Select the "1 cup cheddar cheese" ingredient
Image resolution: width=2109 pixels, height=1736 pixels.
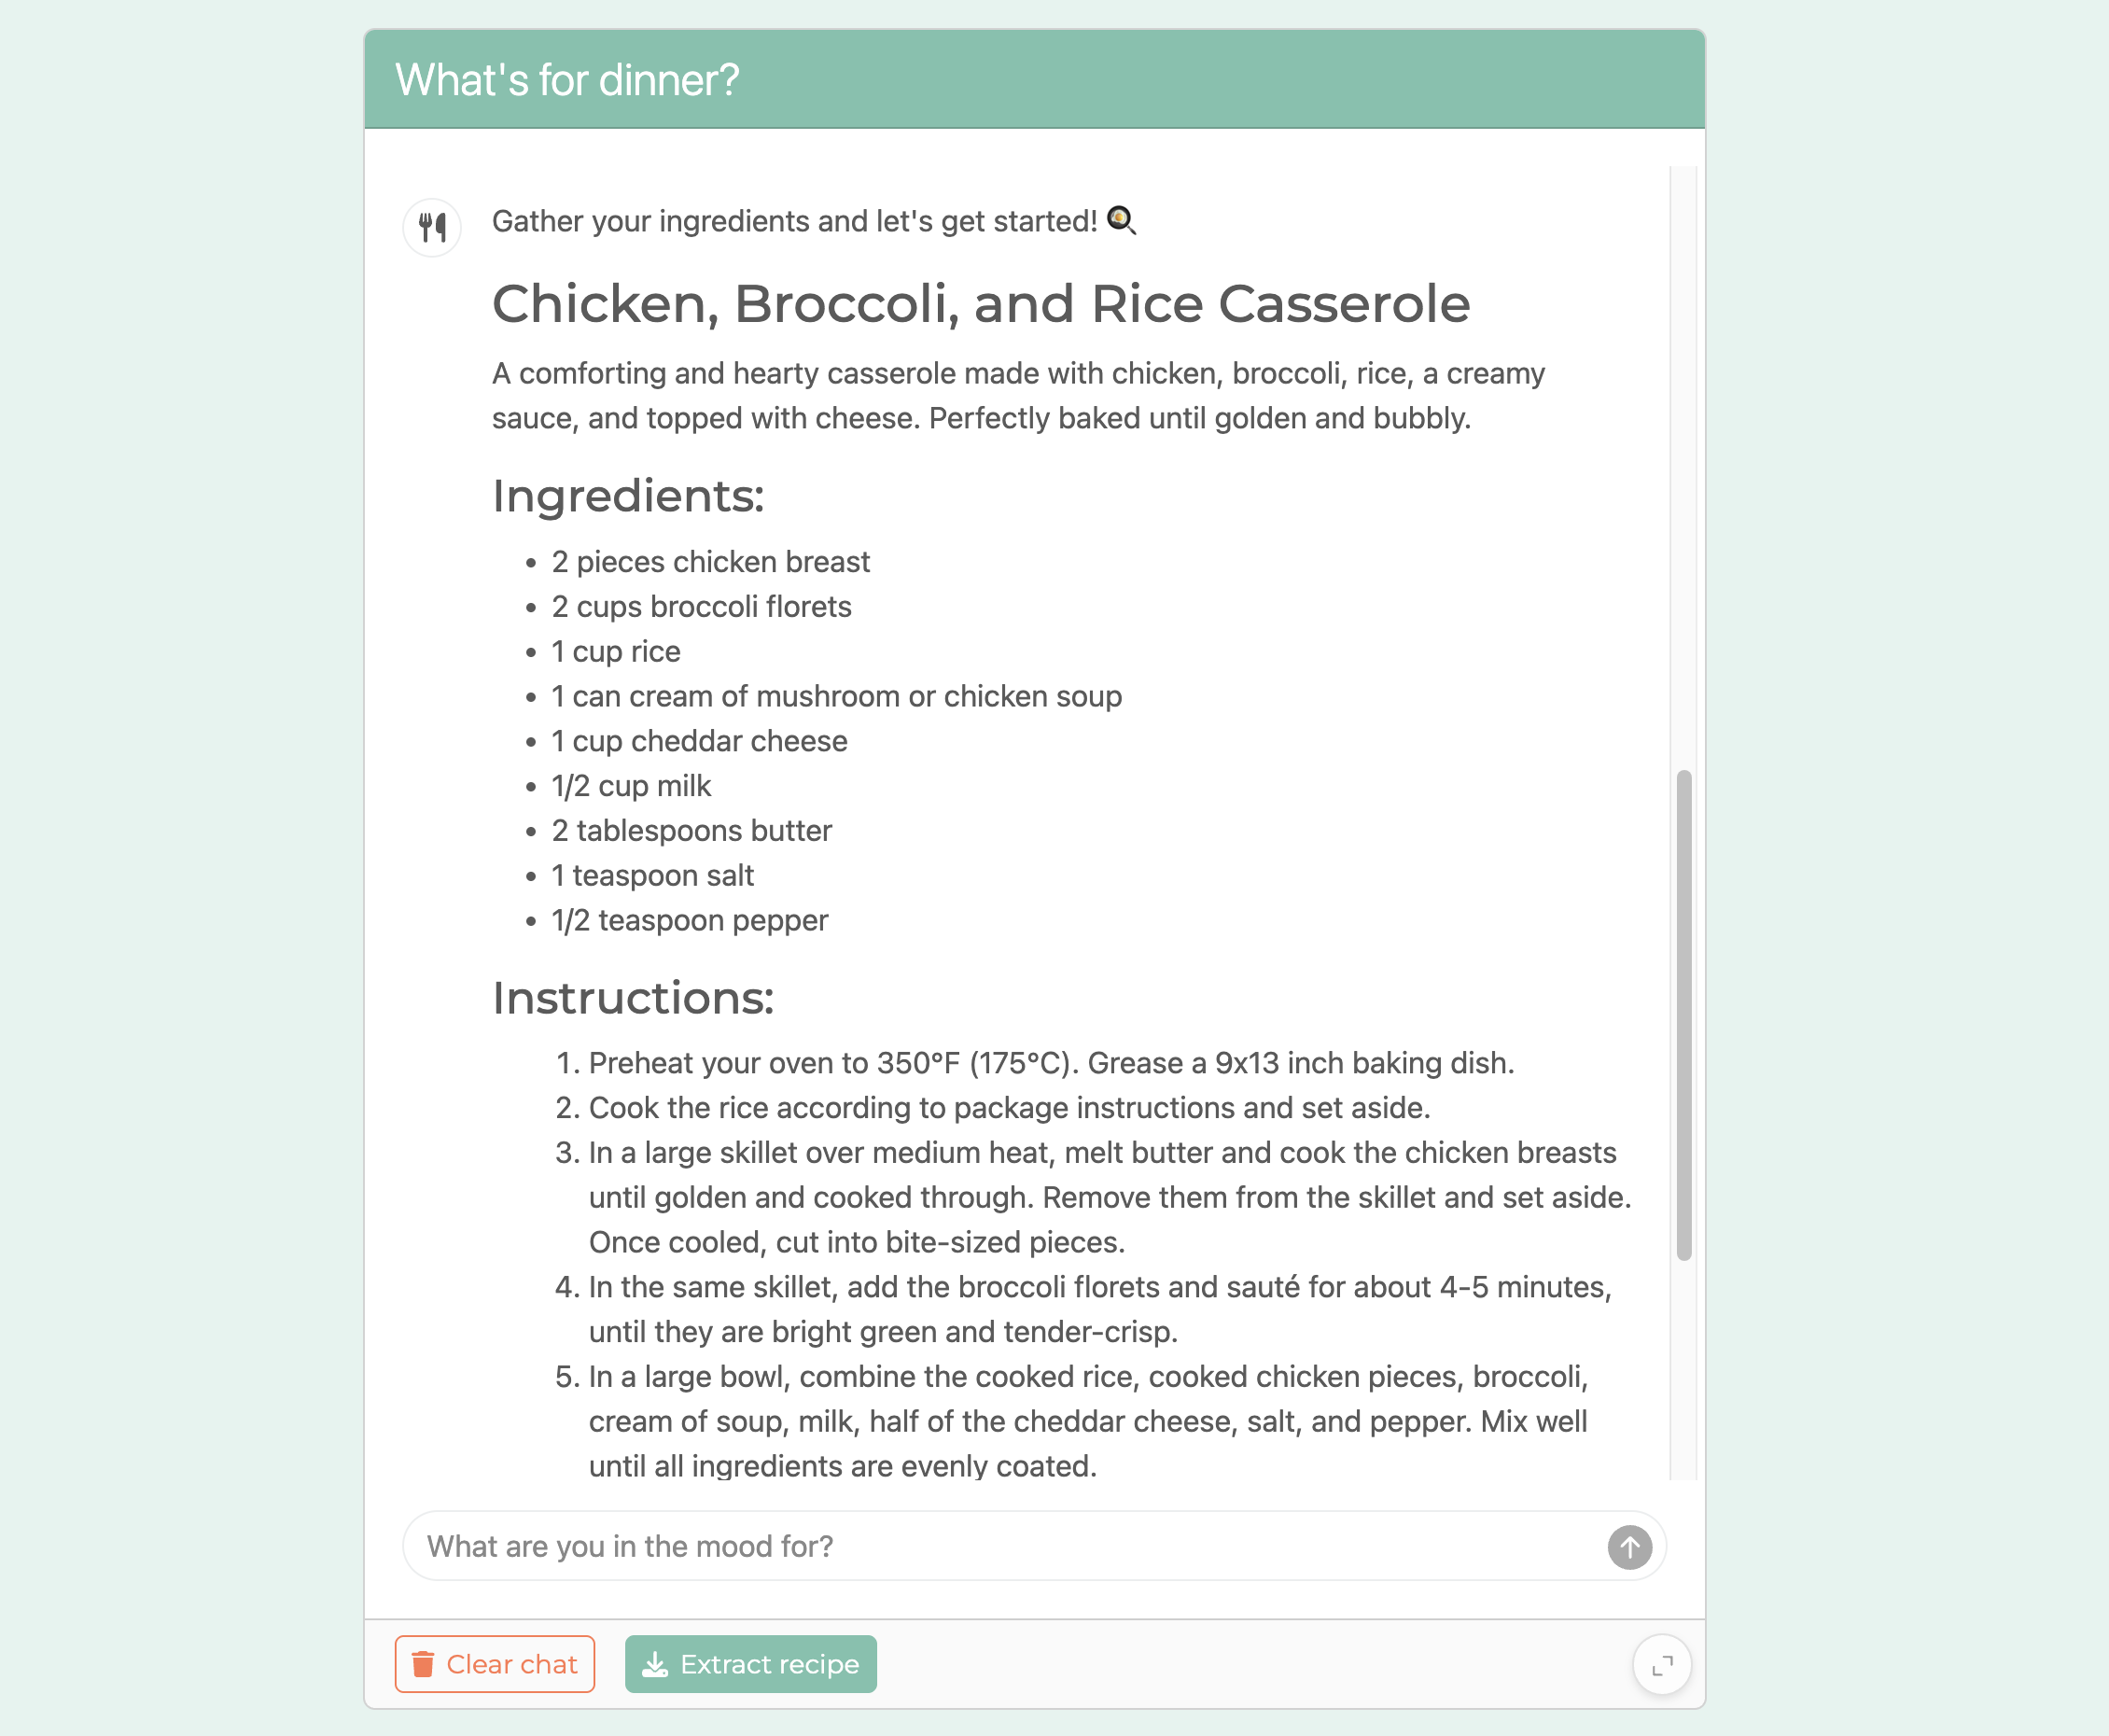coord(699,741)
